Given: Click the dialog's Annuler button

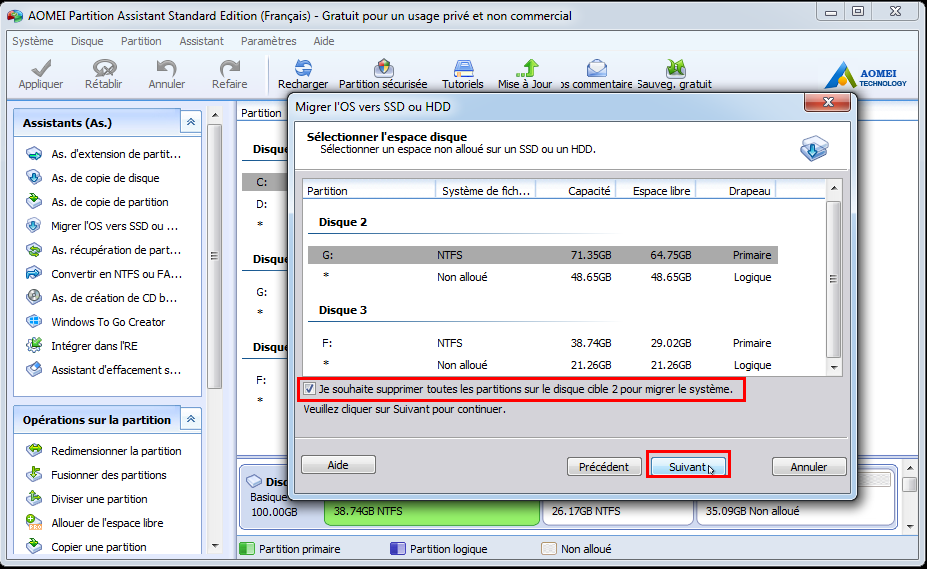Looking at the screenshot, I should pyautogui.click(x=809, y=467).
